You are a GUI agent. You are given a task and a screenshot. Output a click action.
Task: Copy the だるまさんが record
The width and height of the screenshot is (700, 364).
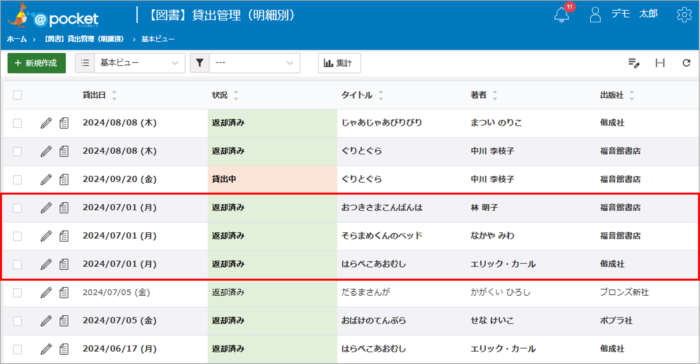pyautogui.click(x=64, y=293)
